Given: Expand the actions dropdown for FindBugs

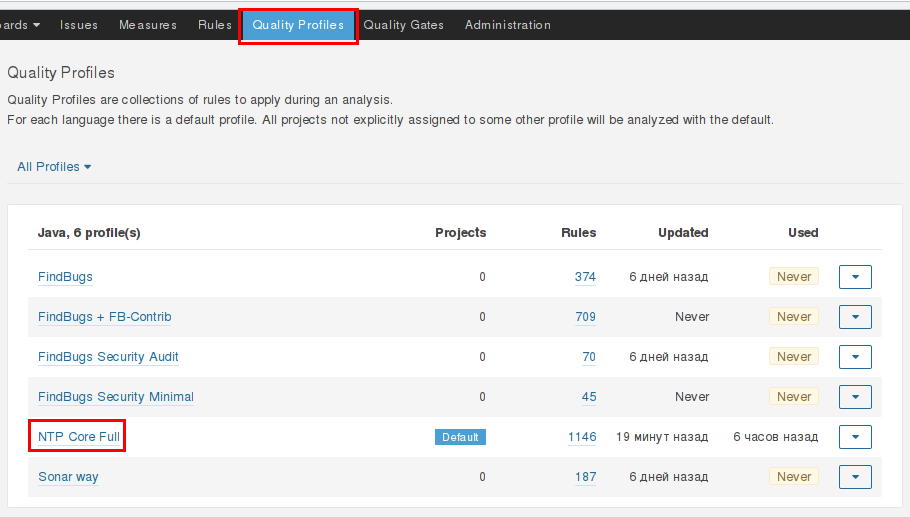Looking at the screenshot, I should coord(855,277).
